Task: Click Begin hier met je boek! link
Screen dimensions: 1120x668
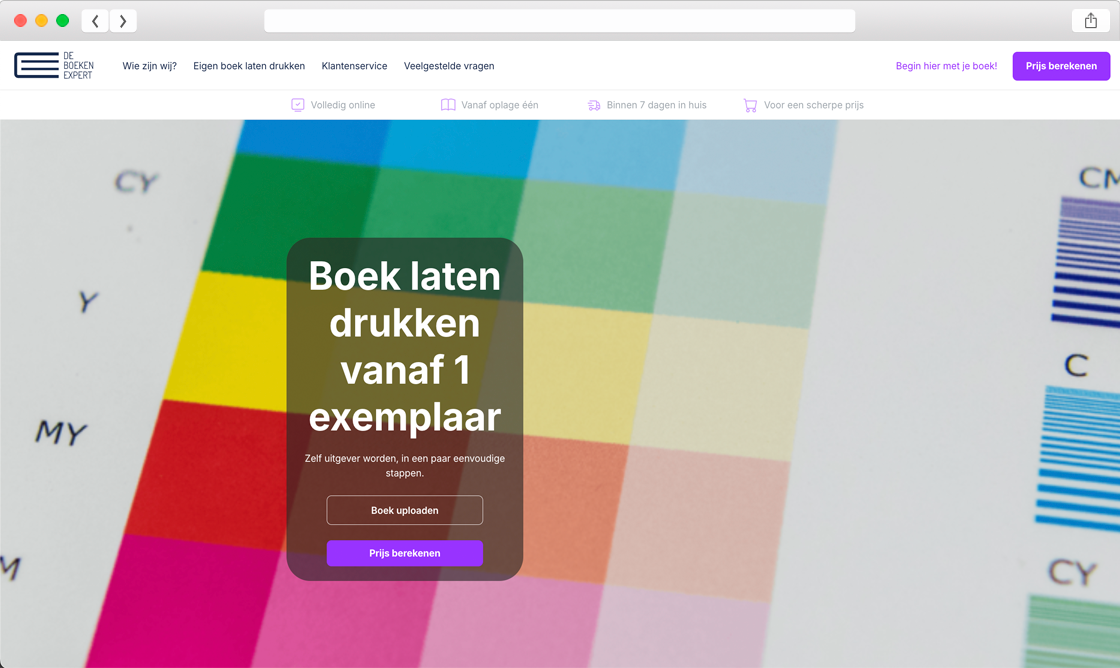Action: (946, 66)
